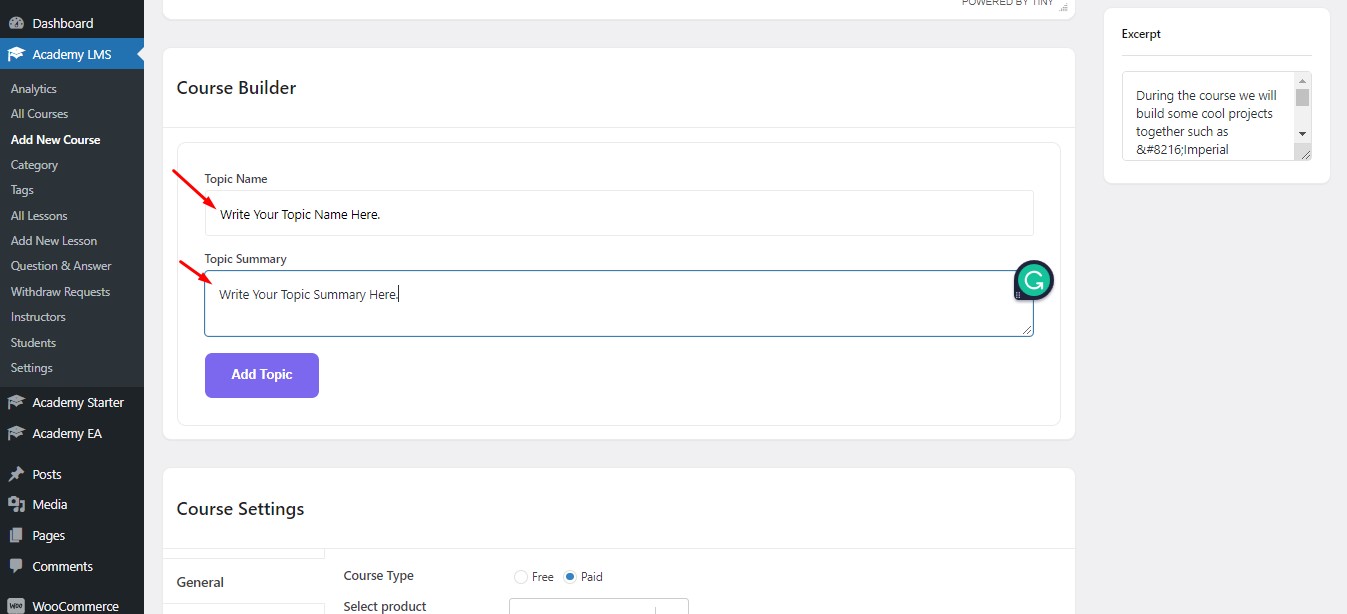Click the Topic Summary label

point(245,259)
